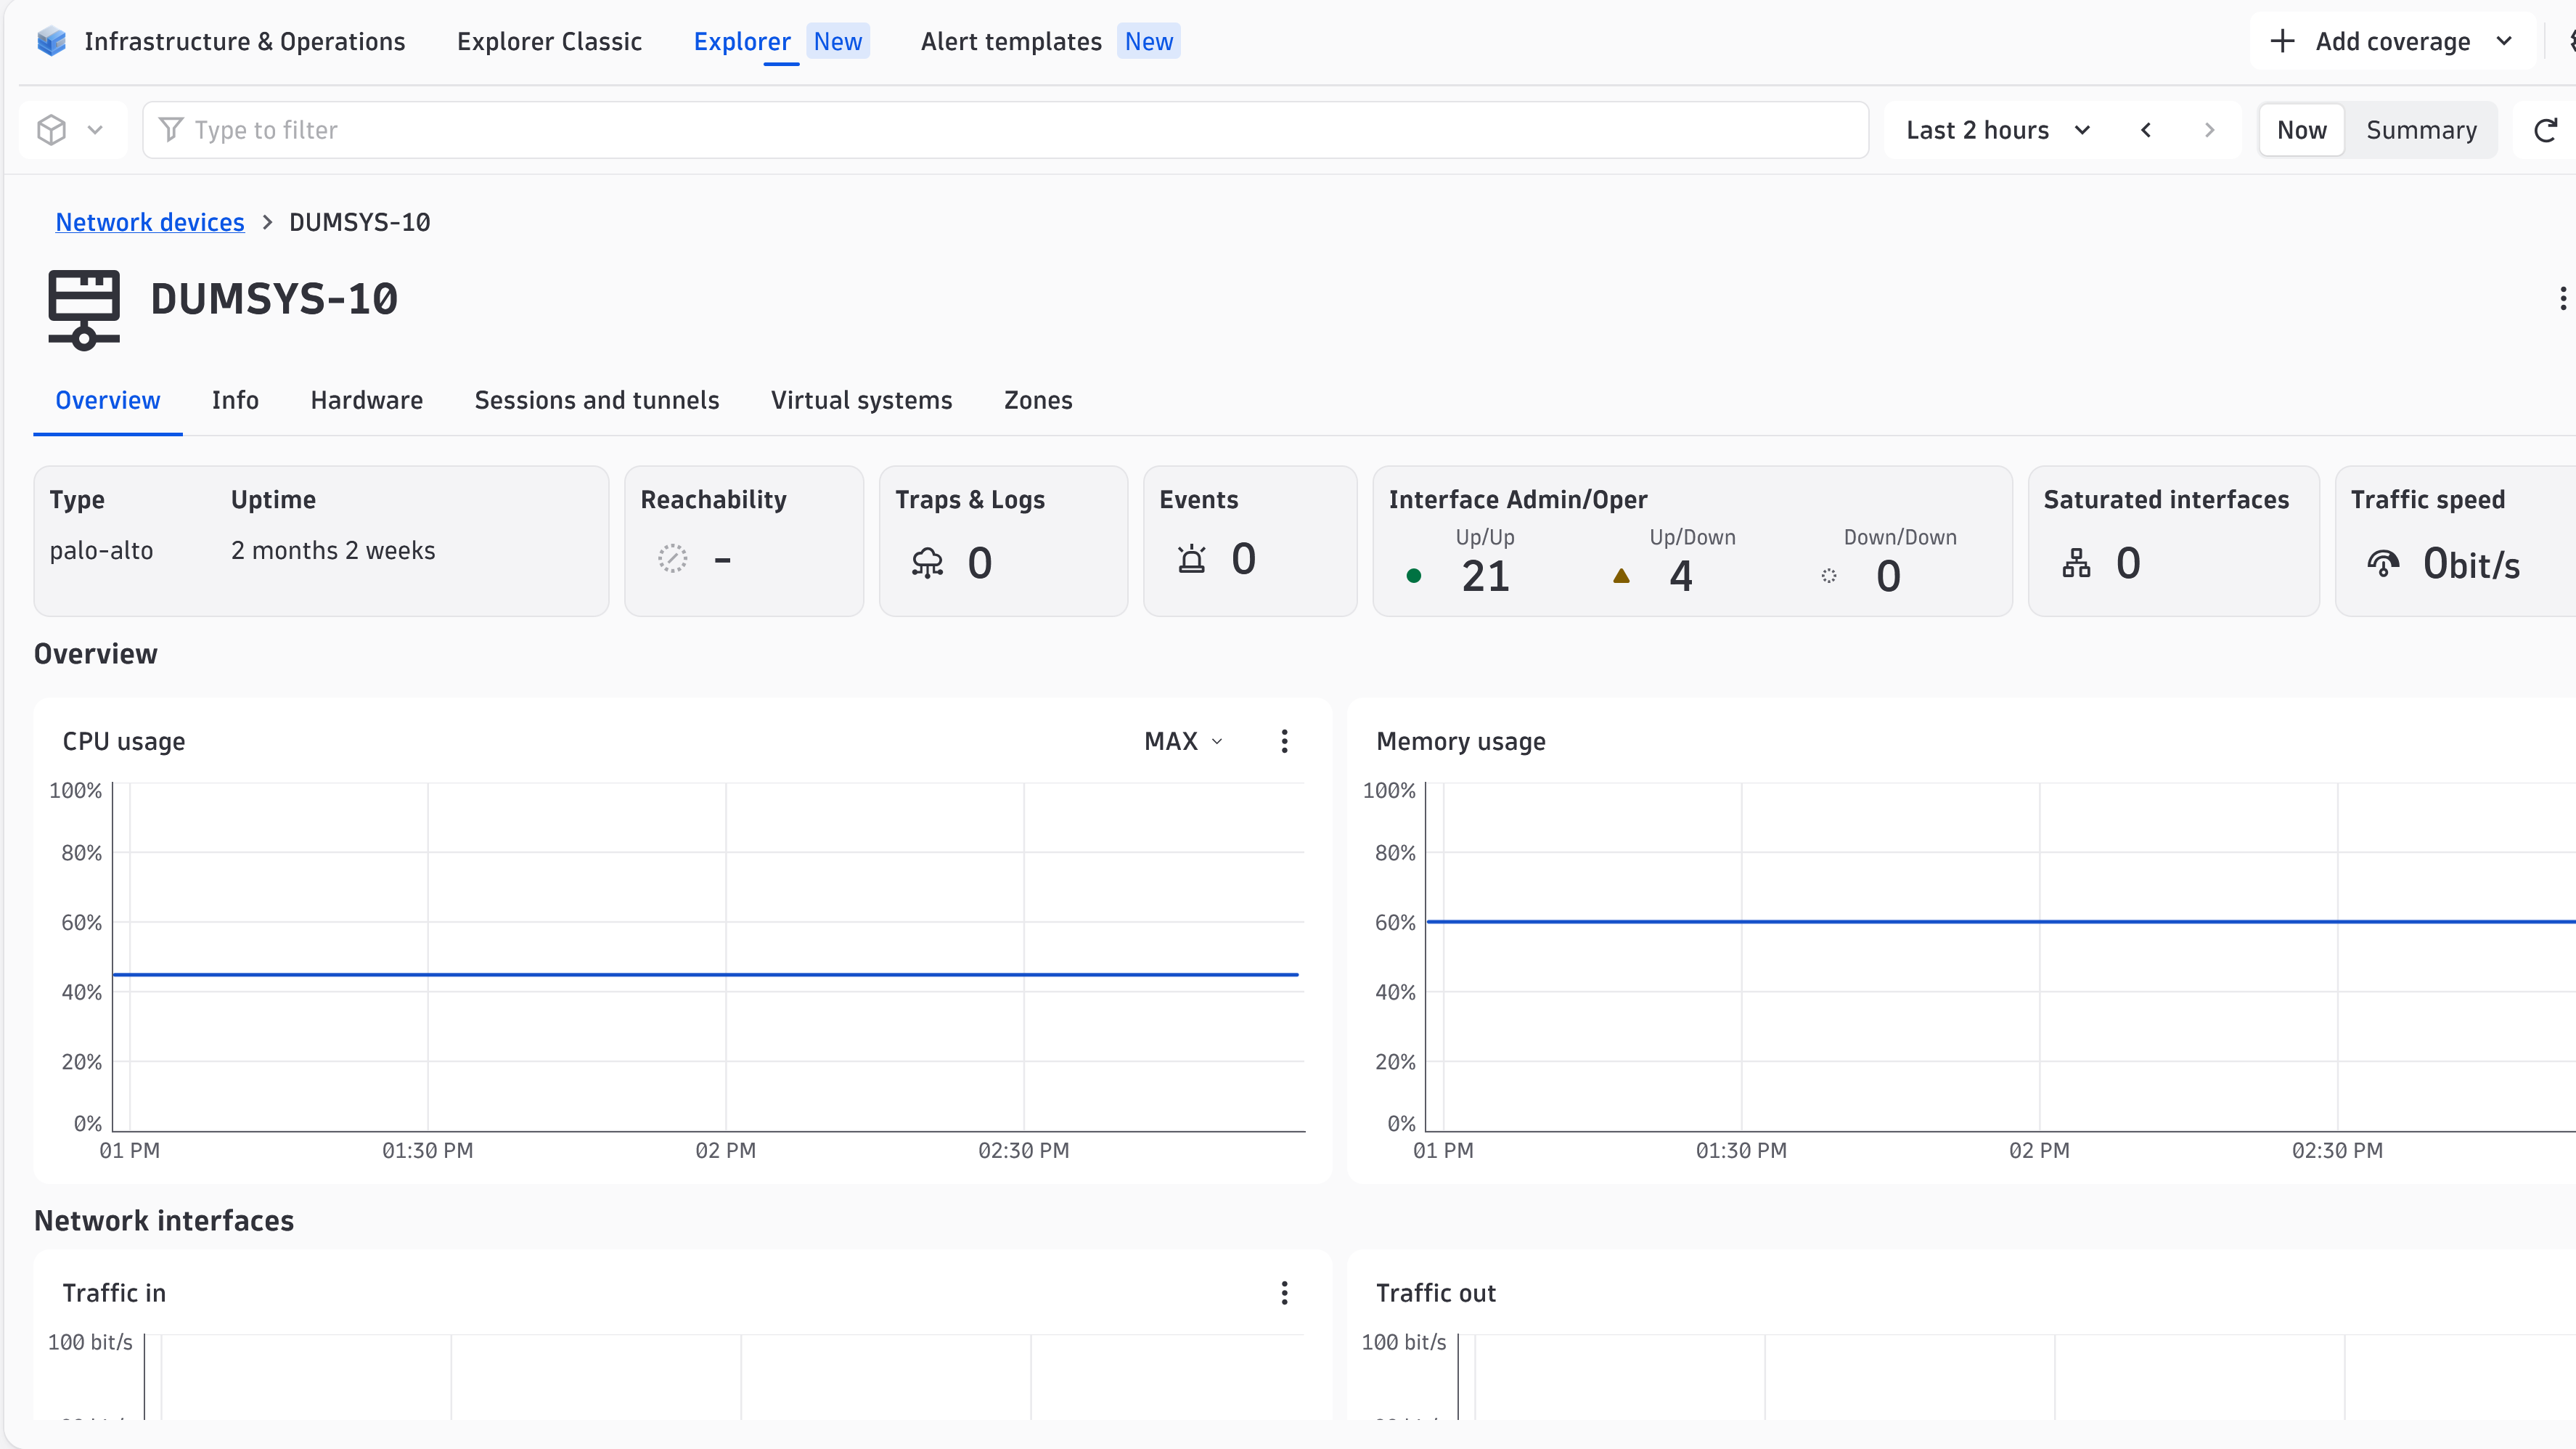Click the New badge next to Alert templates
Image resolution: width=2576 pixels, height=1449 pixels.
[x=1148, y=41]
